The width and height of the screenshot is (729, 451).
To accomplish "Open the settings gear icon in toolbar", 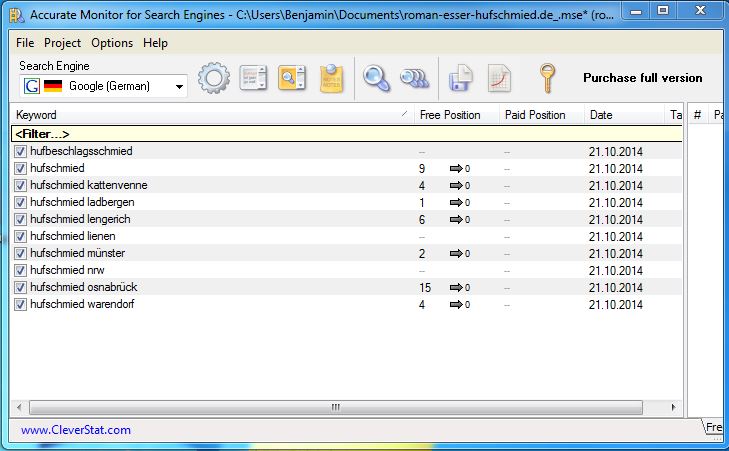I will tap(214, 78).
